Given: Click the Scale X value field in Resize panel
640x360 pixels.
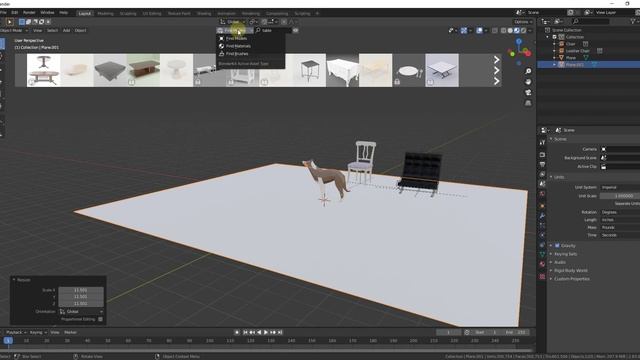Looking at the screenshot, I should coord(81,290).
